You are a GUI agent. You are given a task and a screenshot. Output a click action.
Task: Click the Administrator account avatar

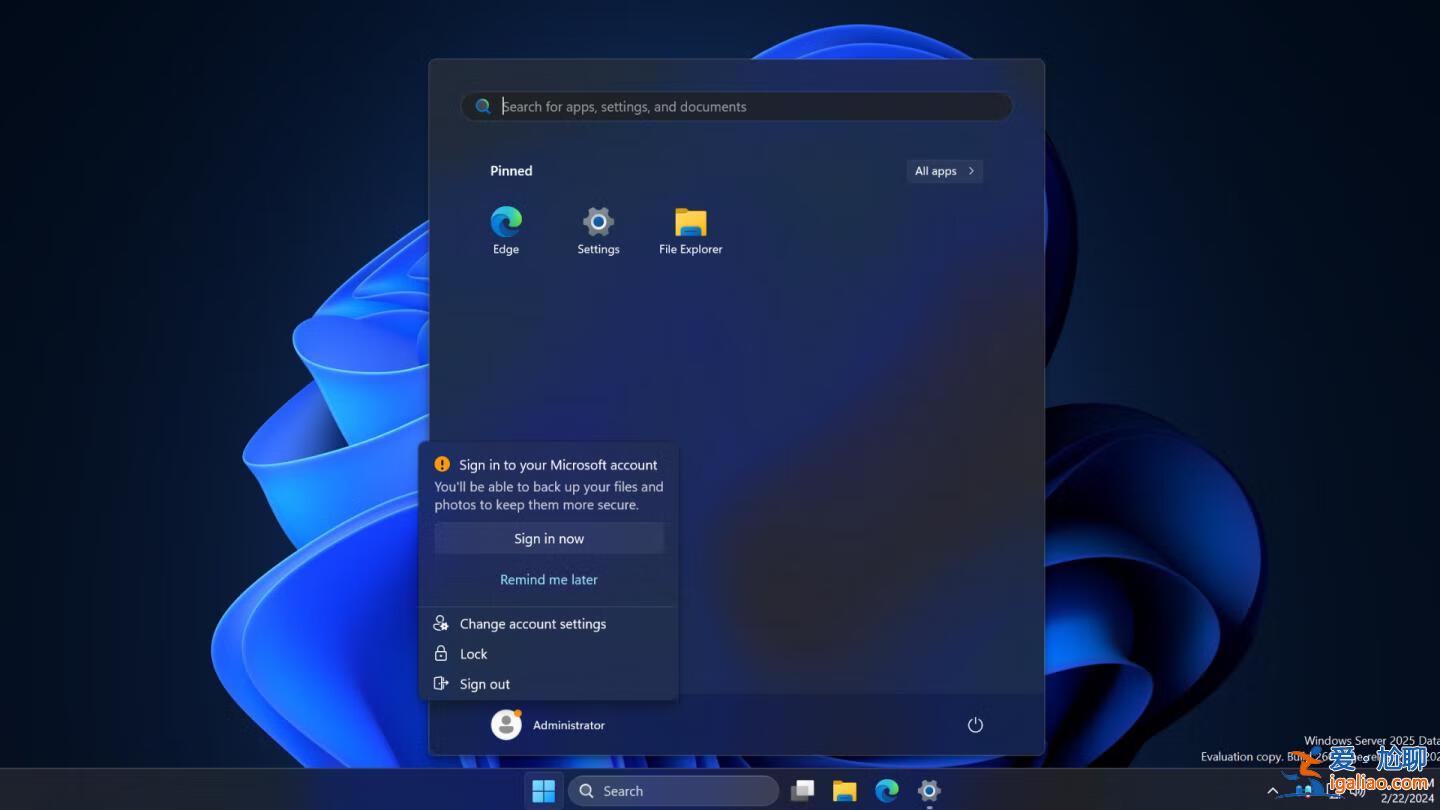click(x=506, y=724)
